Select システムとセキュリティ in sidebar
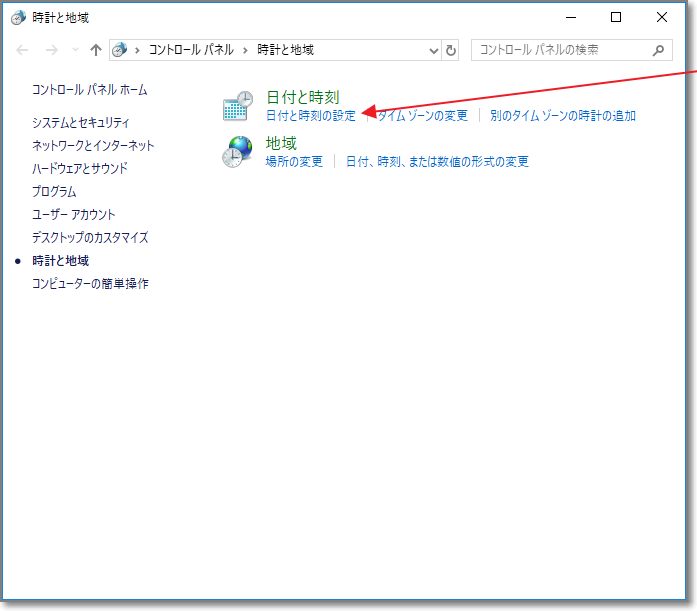Screen dimensions: 697x611 81,123
